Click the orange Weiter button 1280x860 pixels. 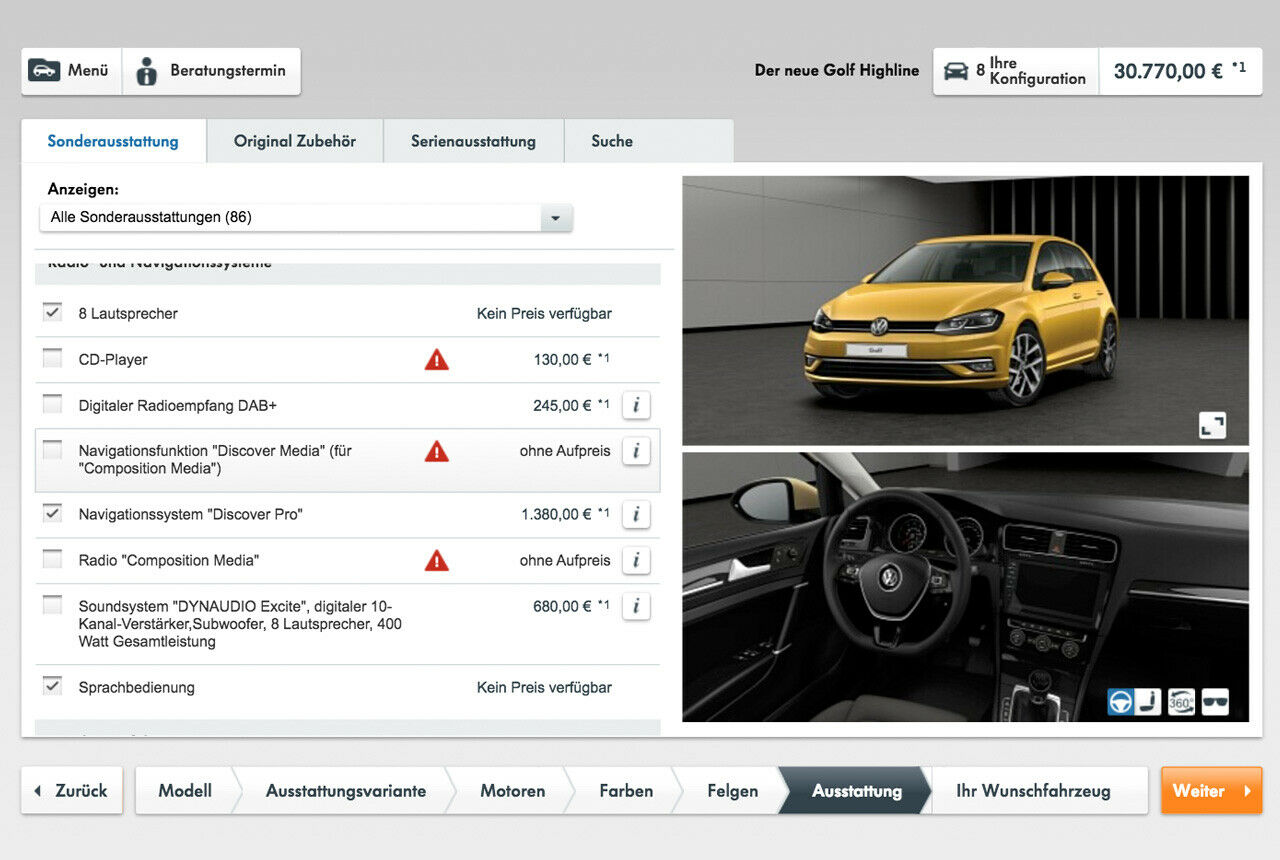1211,791
